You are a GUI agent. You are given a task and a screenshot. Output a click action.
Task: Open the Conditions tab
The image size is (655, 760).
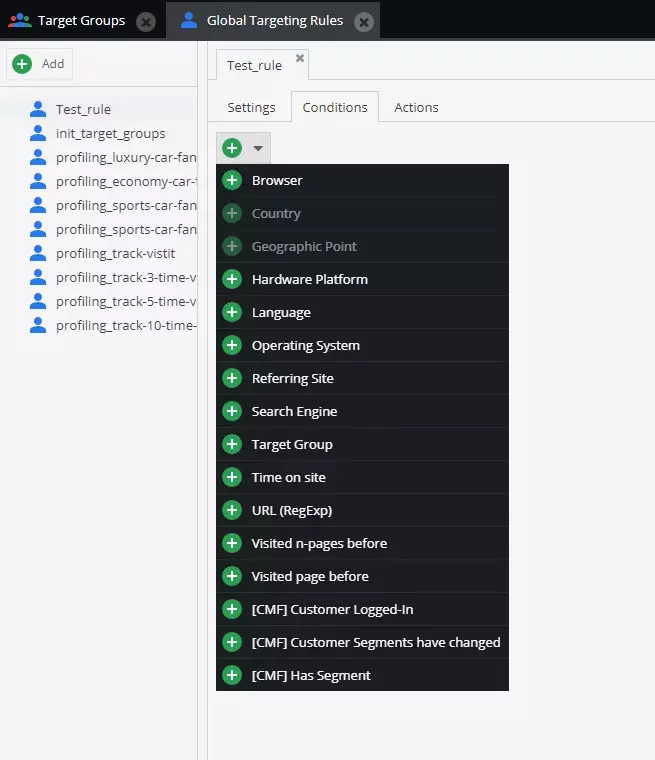coord(335,107)
